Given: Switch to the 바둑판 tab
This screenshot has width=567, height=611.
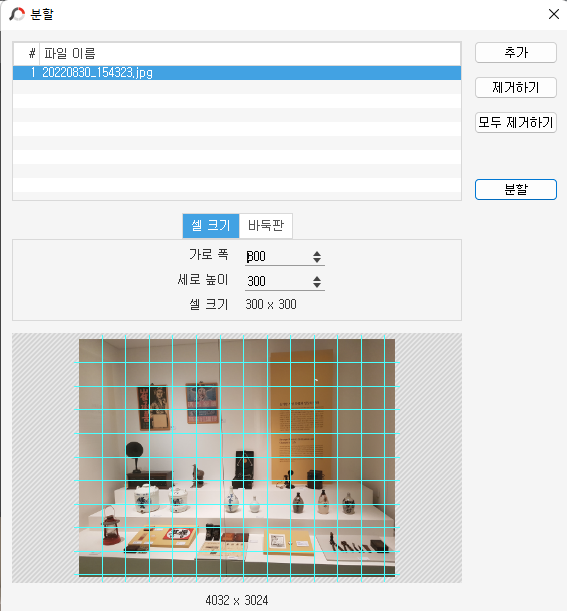Looking at the screenshot, I should coord(266,225).
